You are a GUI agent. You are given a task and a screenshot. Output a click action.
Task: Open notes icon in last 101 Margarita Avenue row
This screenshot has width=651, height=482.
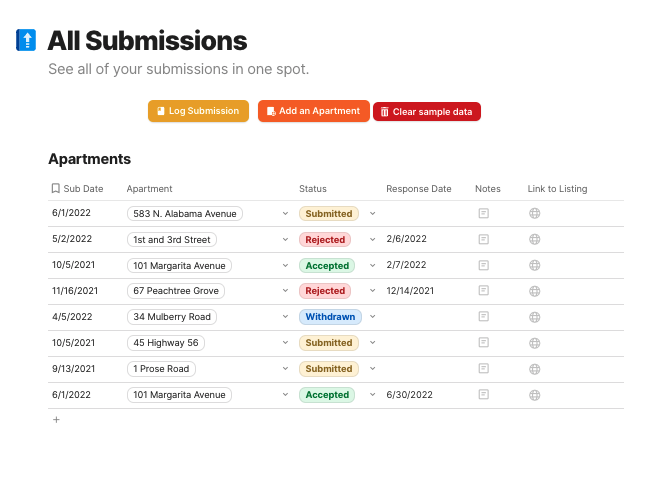pos(484,395)
